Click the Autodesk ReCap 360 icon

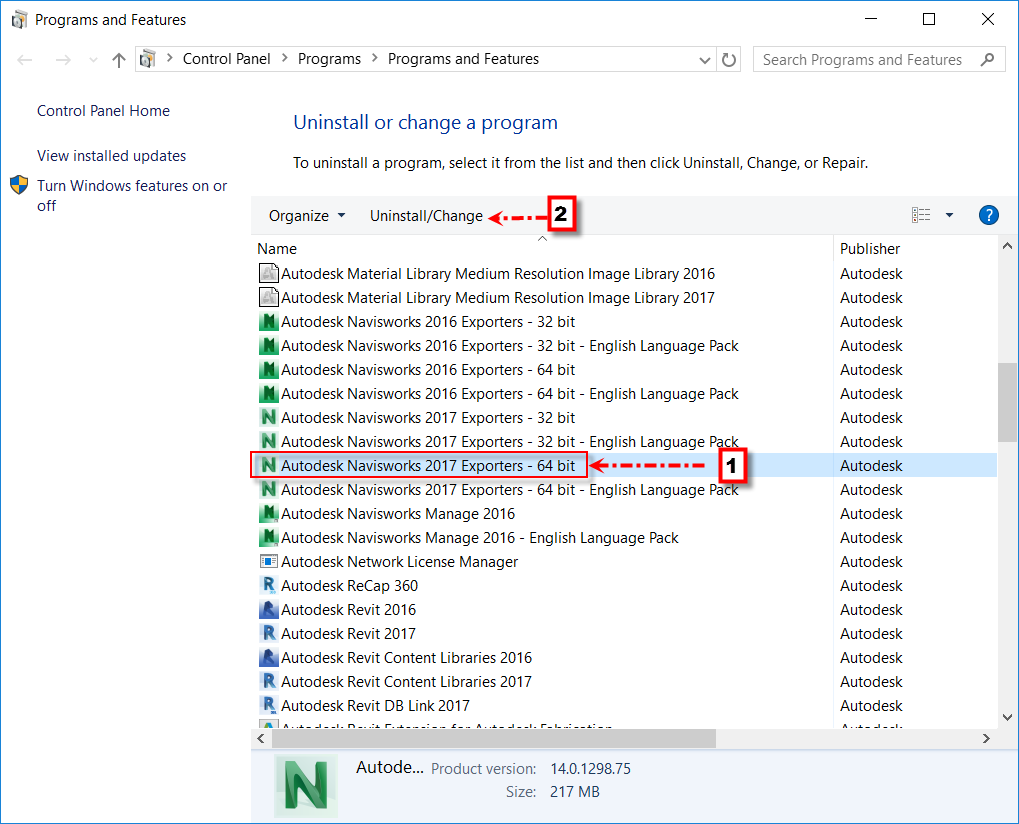pos(268,586)
